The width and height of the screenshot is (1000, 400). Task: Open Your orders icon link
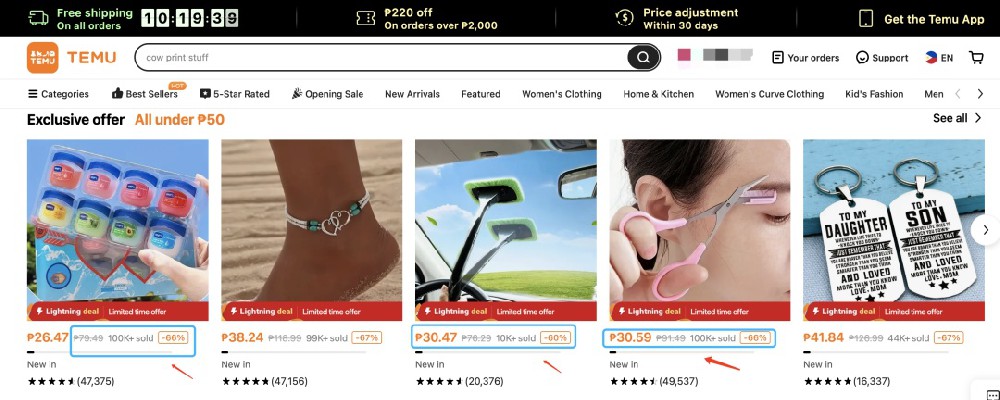[x=777, y=57]
